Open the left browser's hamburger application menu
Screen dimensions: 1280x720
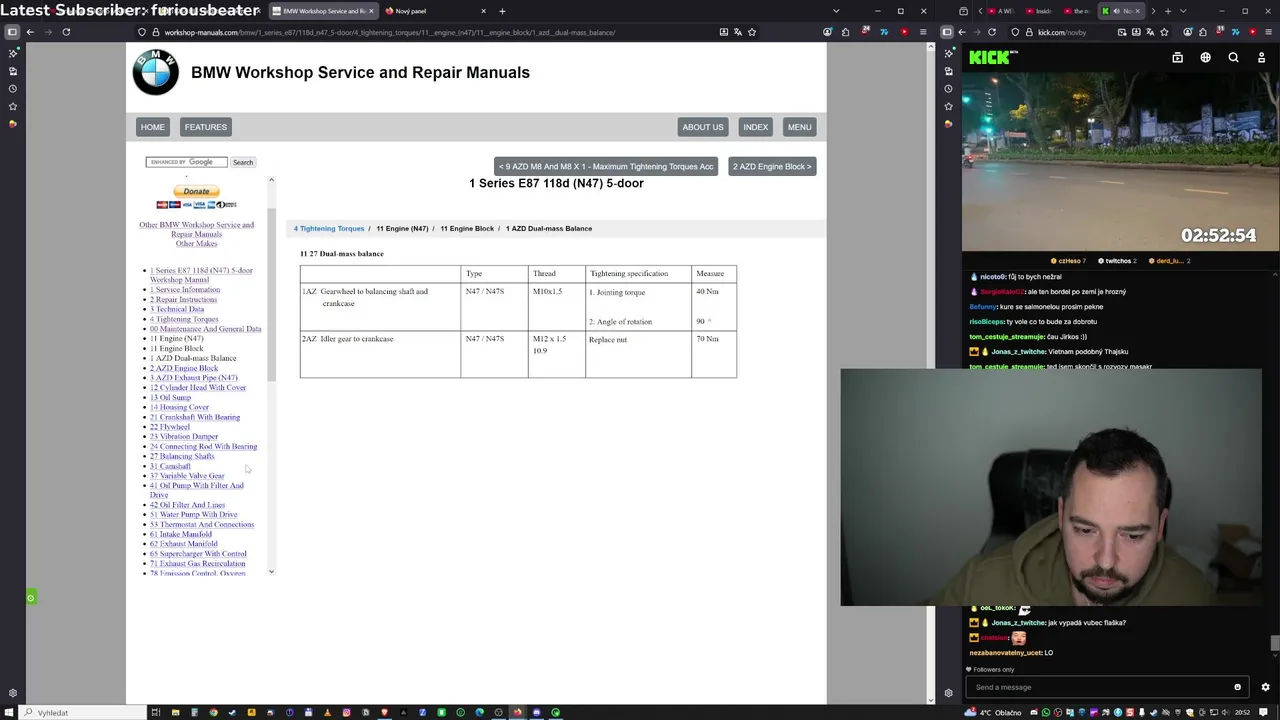(924, 32)
